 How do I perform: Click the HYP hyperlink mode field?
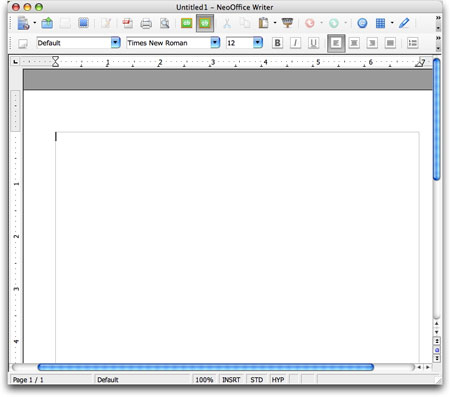(278, 380)
